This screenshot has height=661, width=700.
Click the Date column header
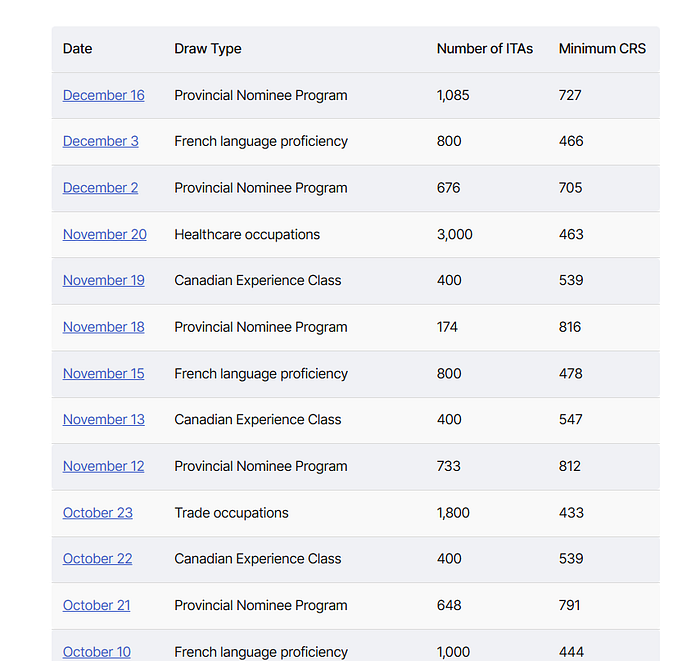pos(77,49)
